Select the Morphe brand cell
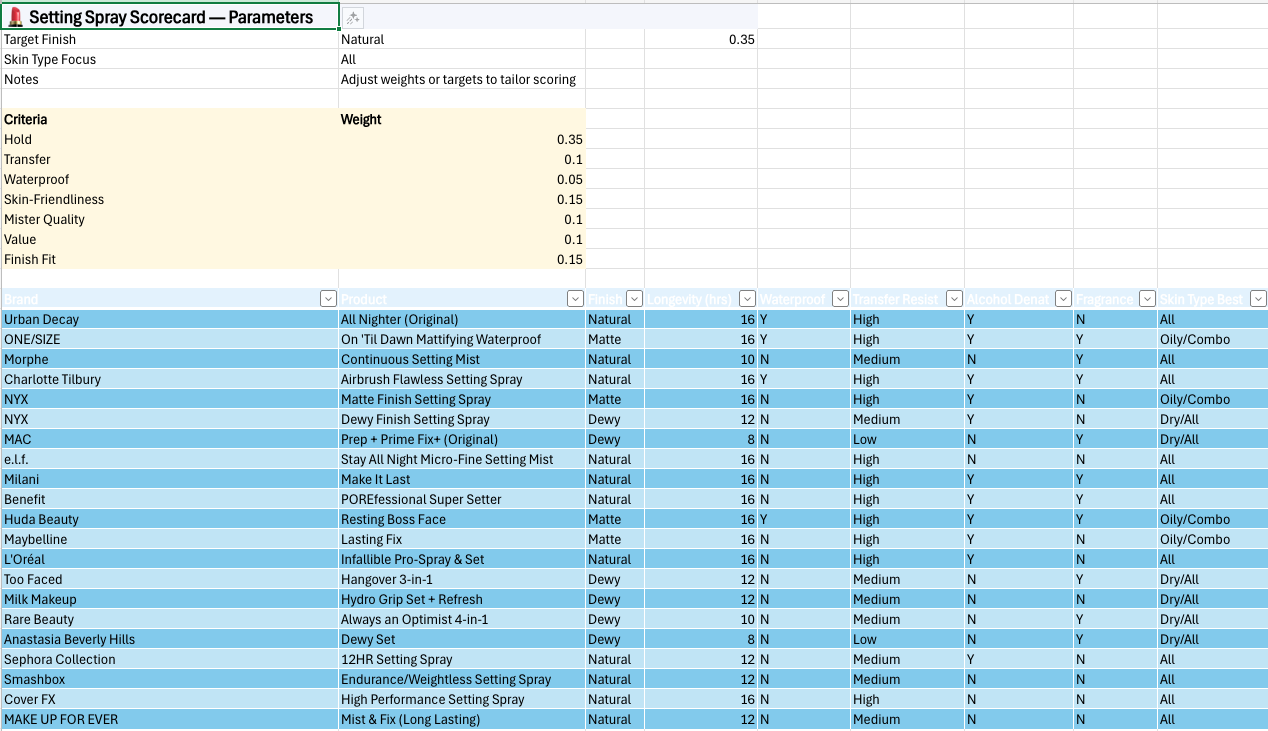This screenshot has height=731, width=1268. (x=169, y=359)
